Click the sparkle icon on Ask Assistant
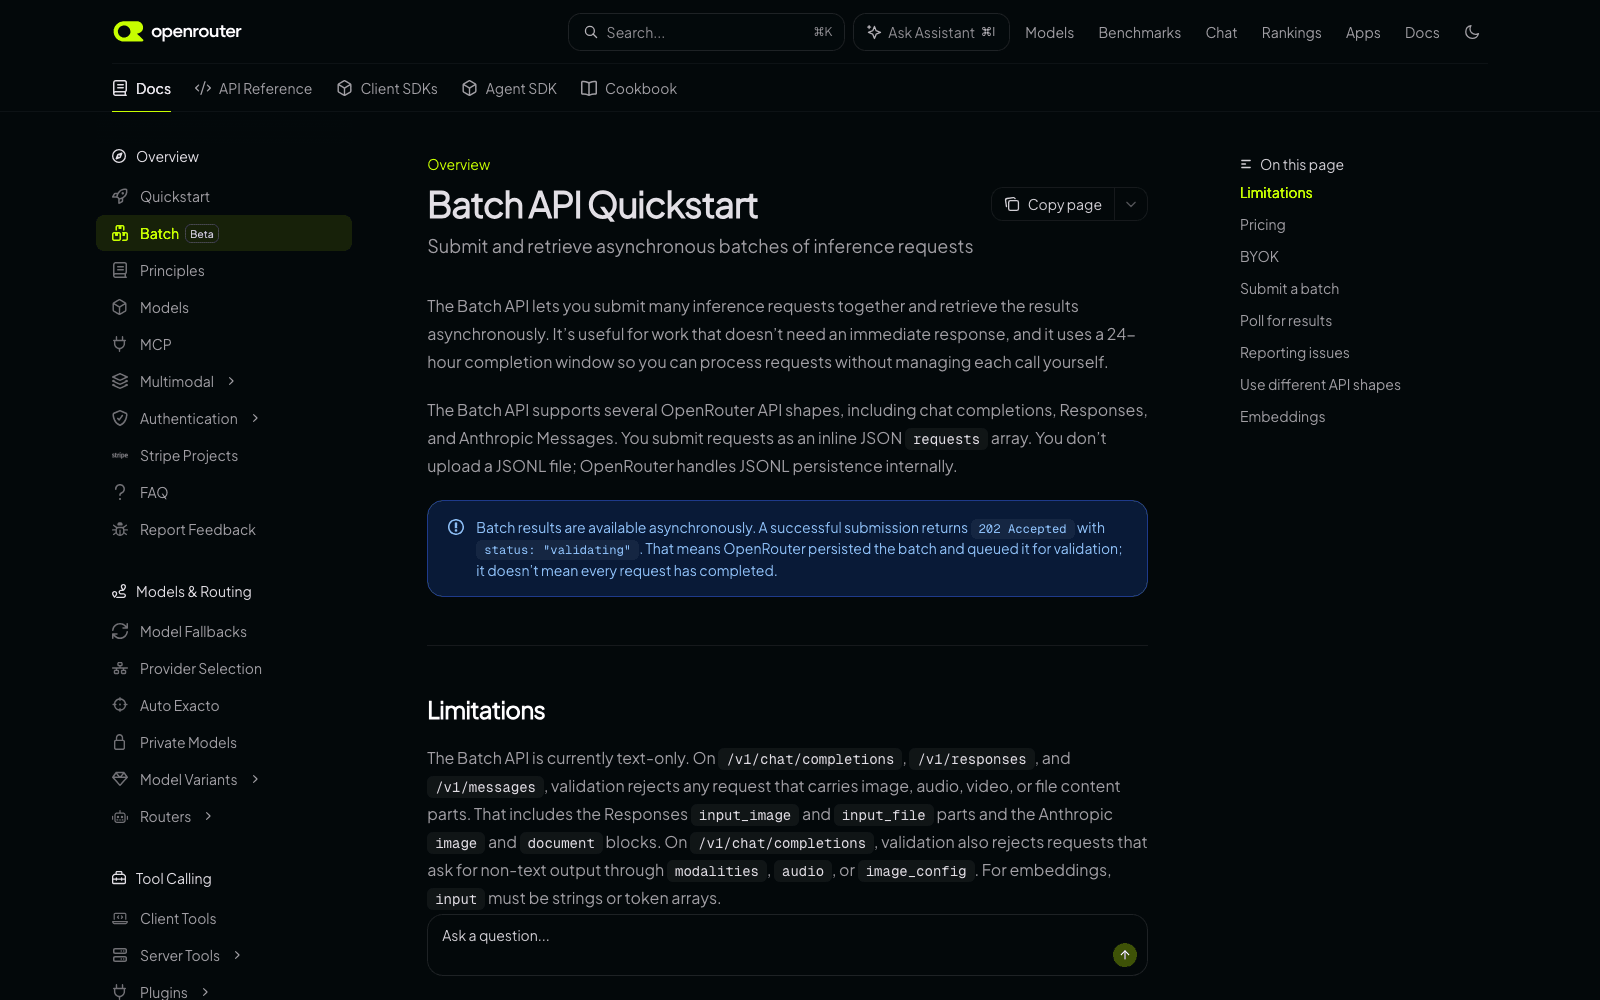 coord(874,32)
